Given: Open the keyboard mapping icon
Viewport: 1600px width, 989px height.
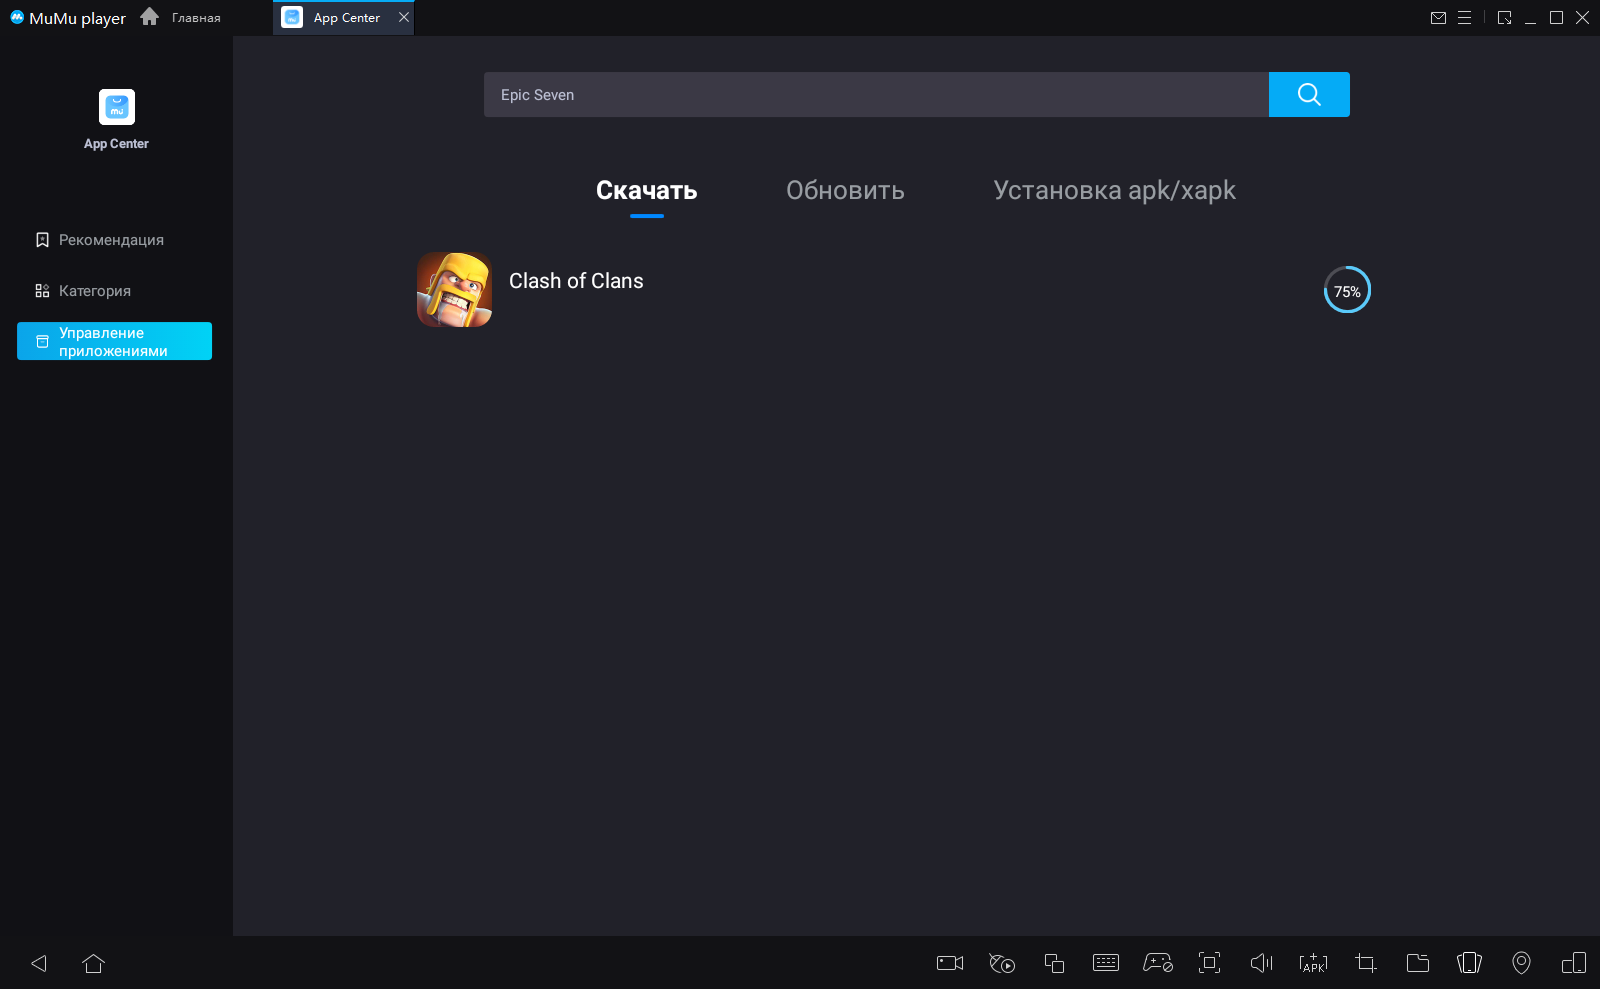Looking at the screenshot, I should point(1106,963).
